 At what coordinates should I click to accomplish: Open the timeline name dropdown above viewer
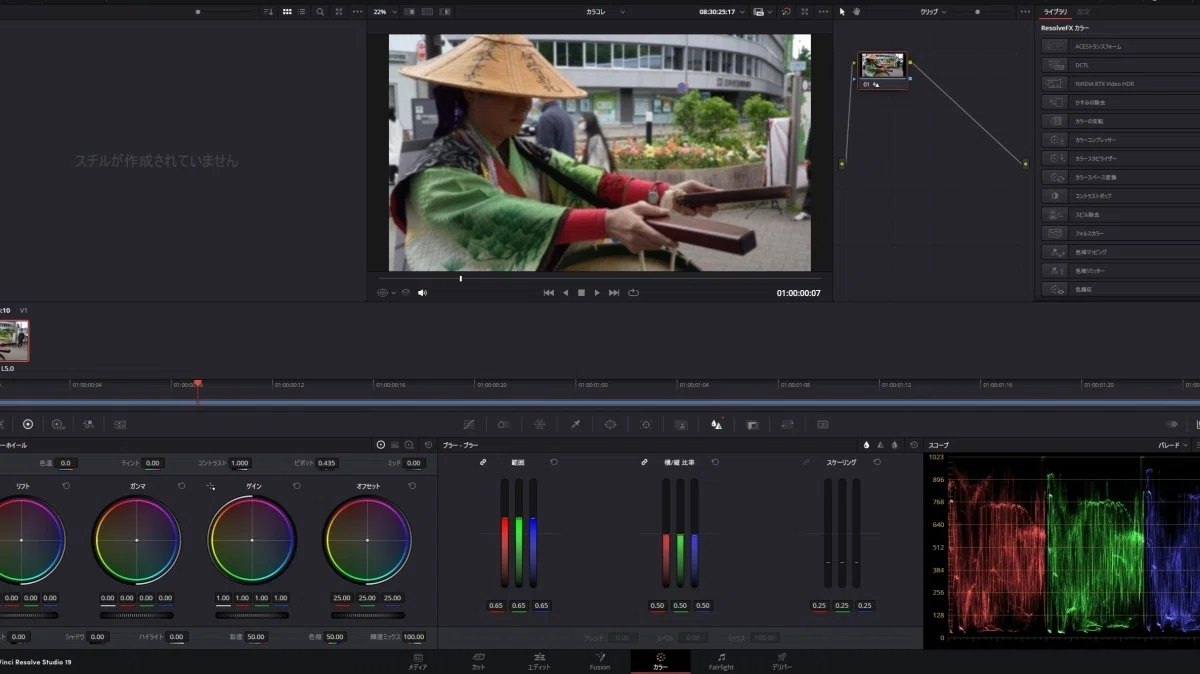(x=606, y=12)
